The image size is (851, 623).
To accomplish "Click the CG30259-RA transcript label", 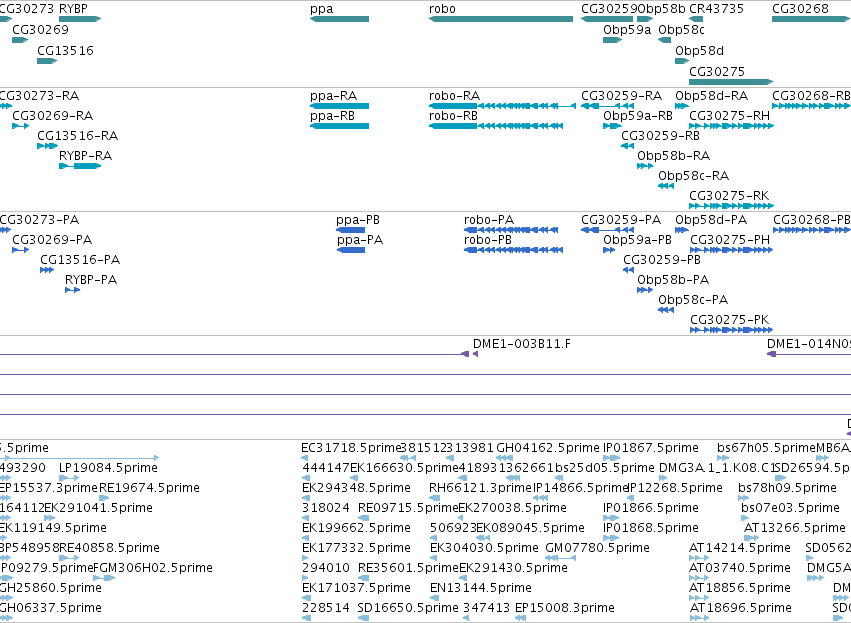I will pos(621,96).
